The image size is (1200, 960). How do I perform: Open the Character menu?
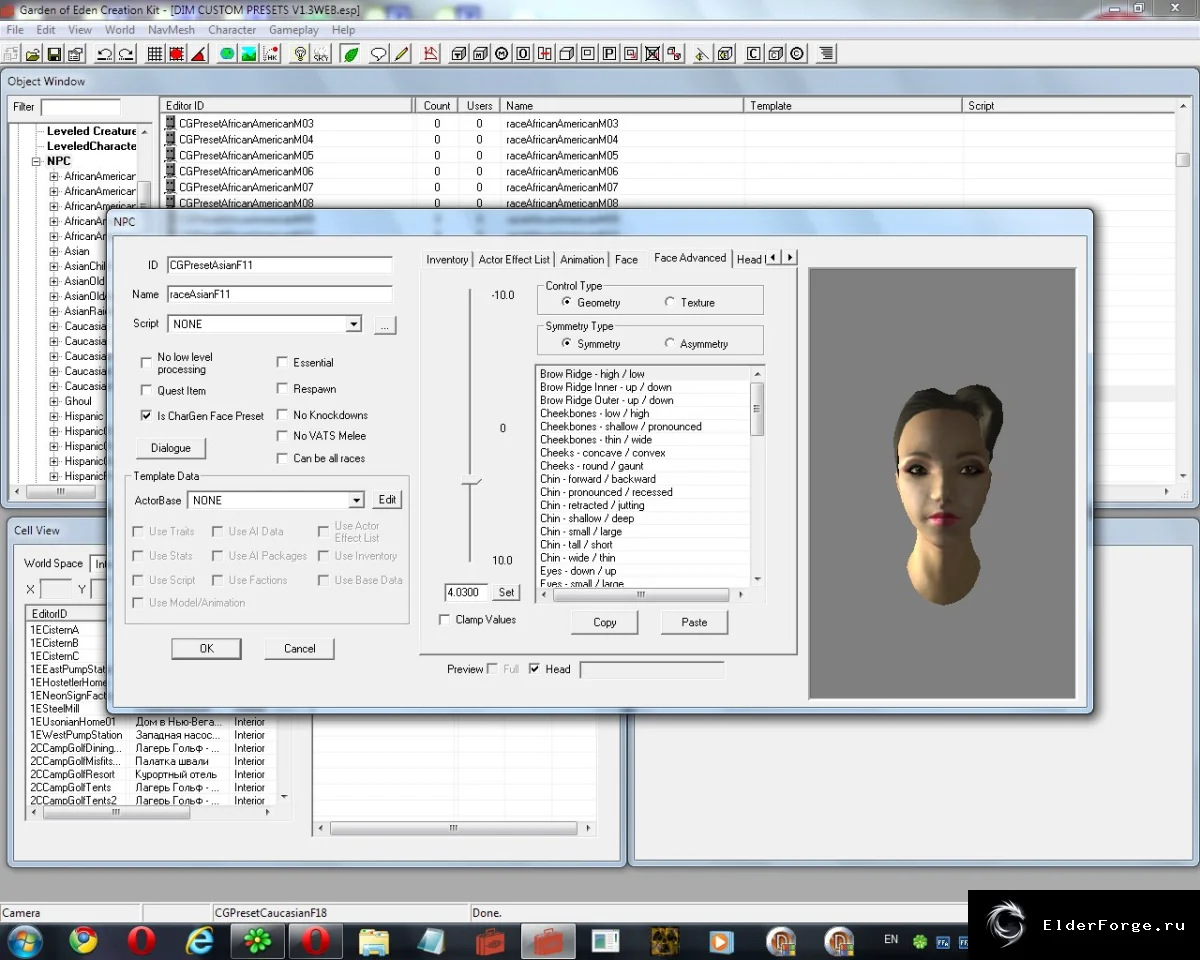[x=232, y=30]
